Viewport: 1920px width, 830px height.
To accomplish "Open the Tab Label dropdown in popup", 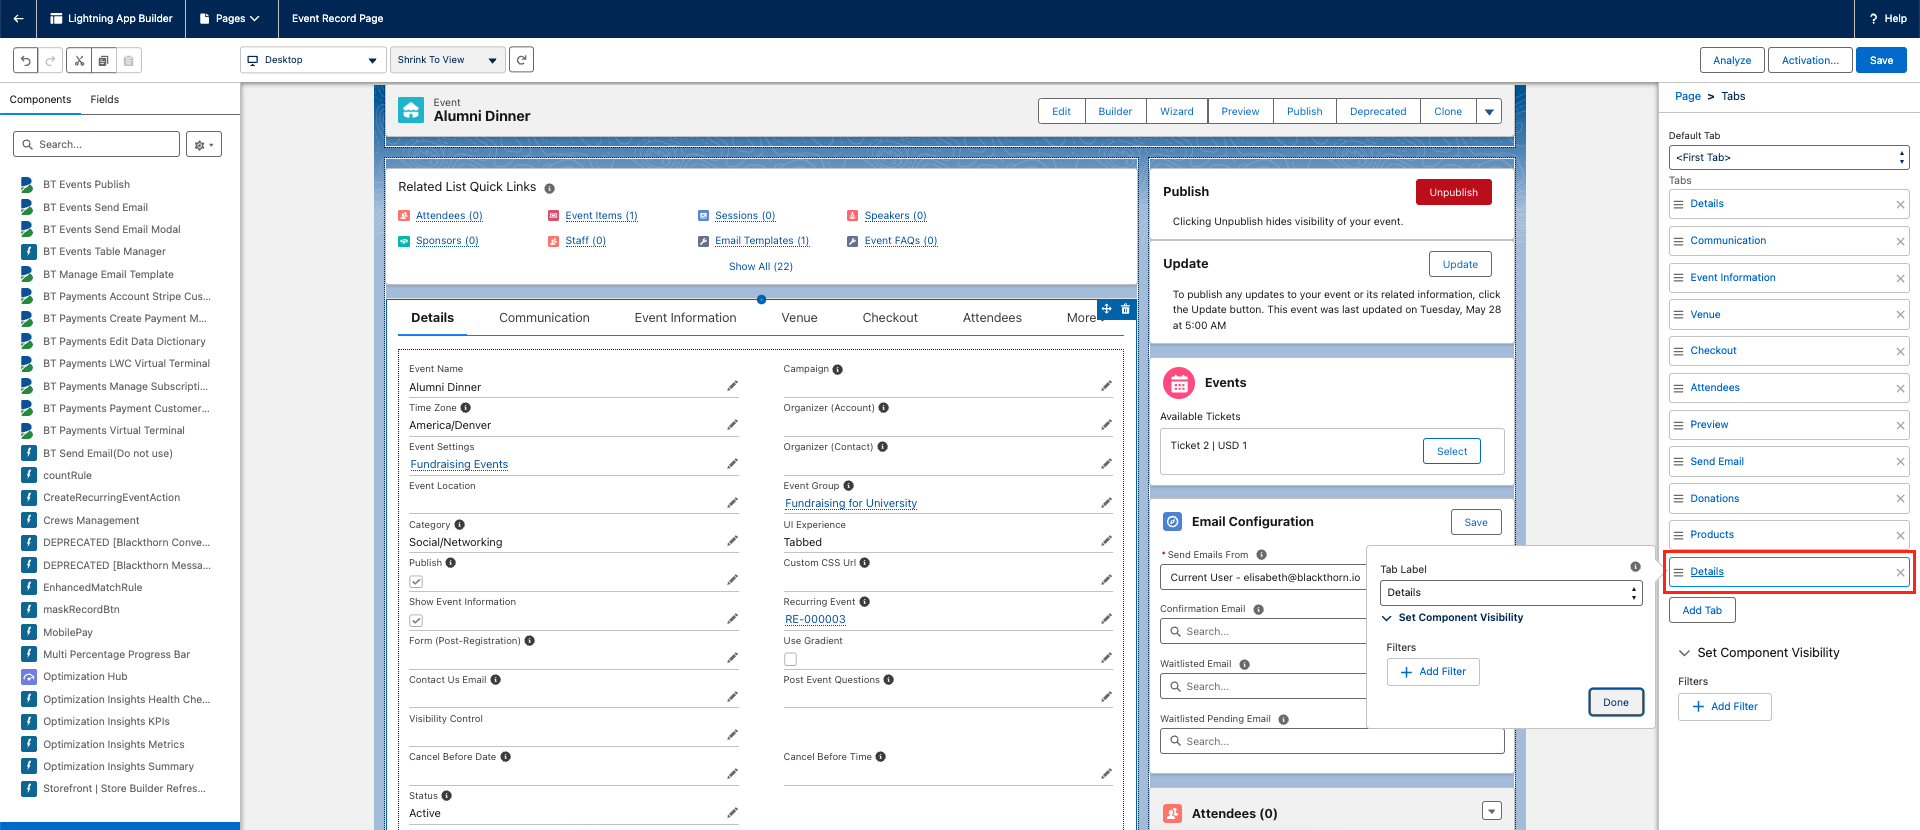I will [x=1510, y=593].
